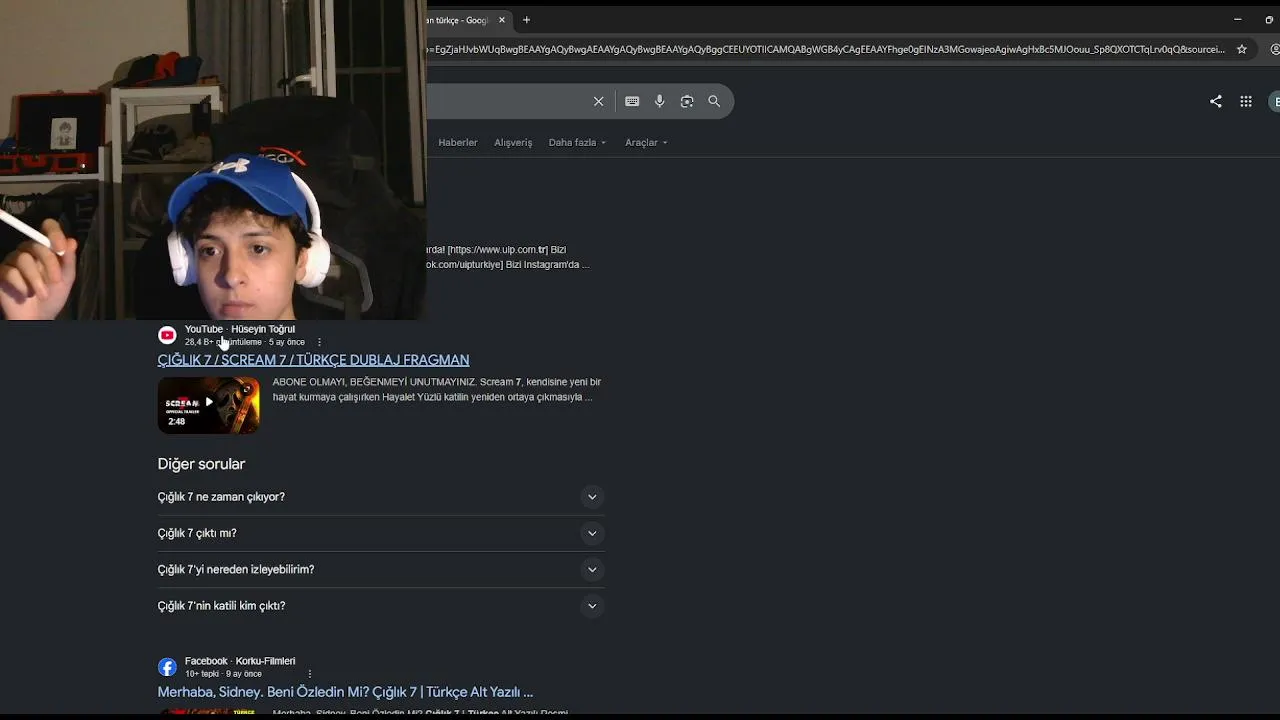The height and width of the screenshot is (720, 1280).
Task: Click the "Facebook · Korku-Filmleri" source text
Action: pyautogui.click(x=240, y=661)
